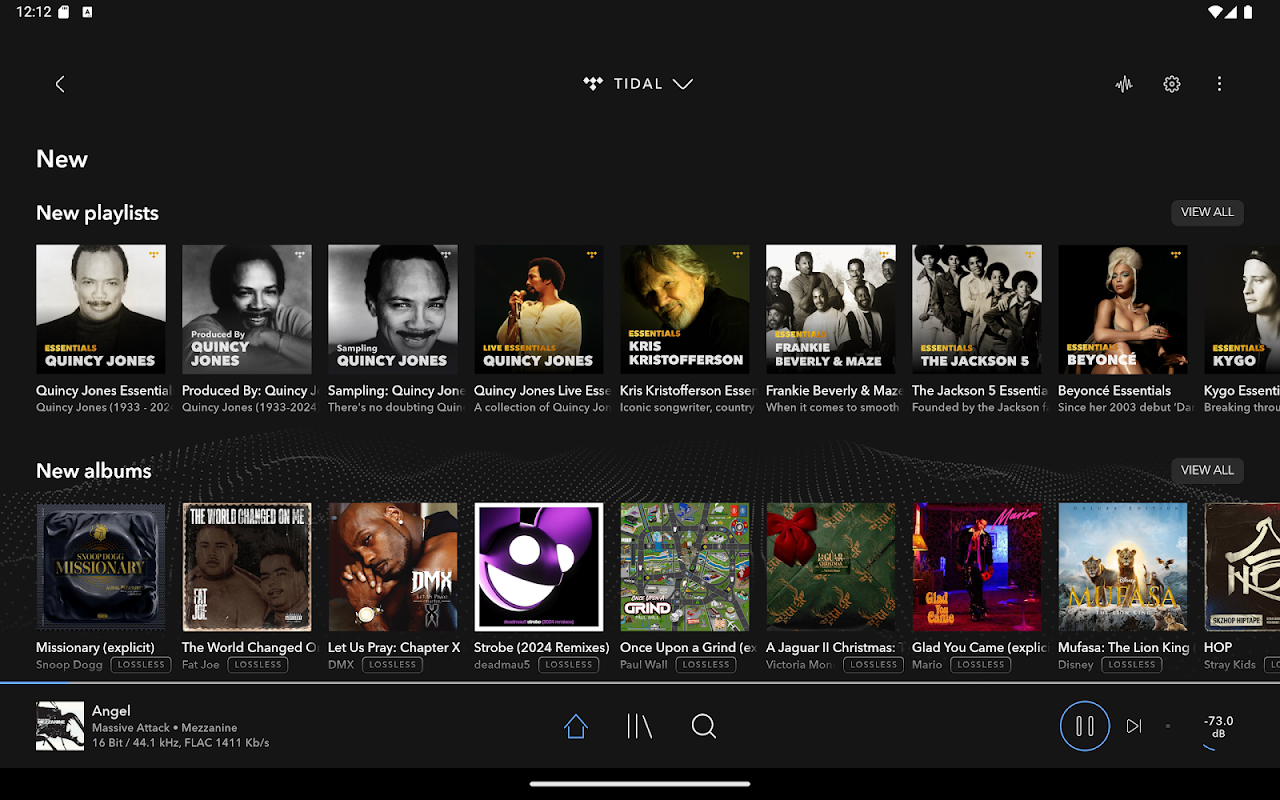
Task: Adjust the -73.0 dB volume dial
Action: click(1218, 727)
